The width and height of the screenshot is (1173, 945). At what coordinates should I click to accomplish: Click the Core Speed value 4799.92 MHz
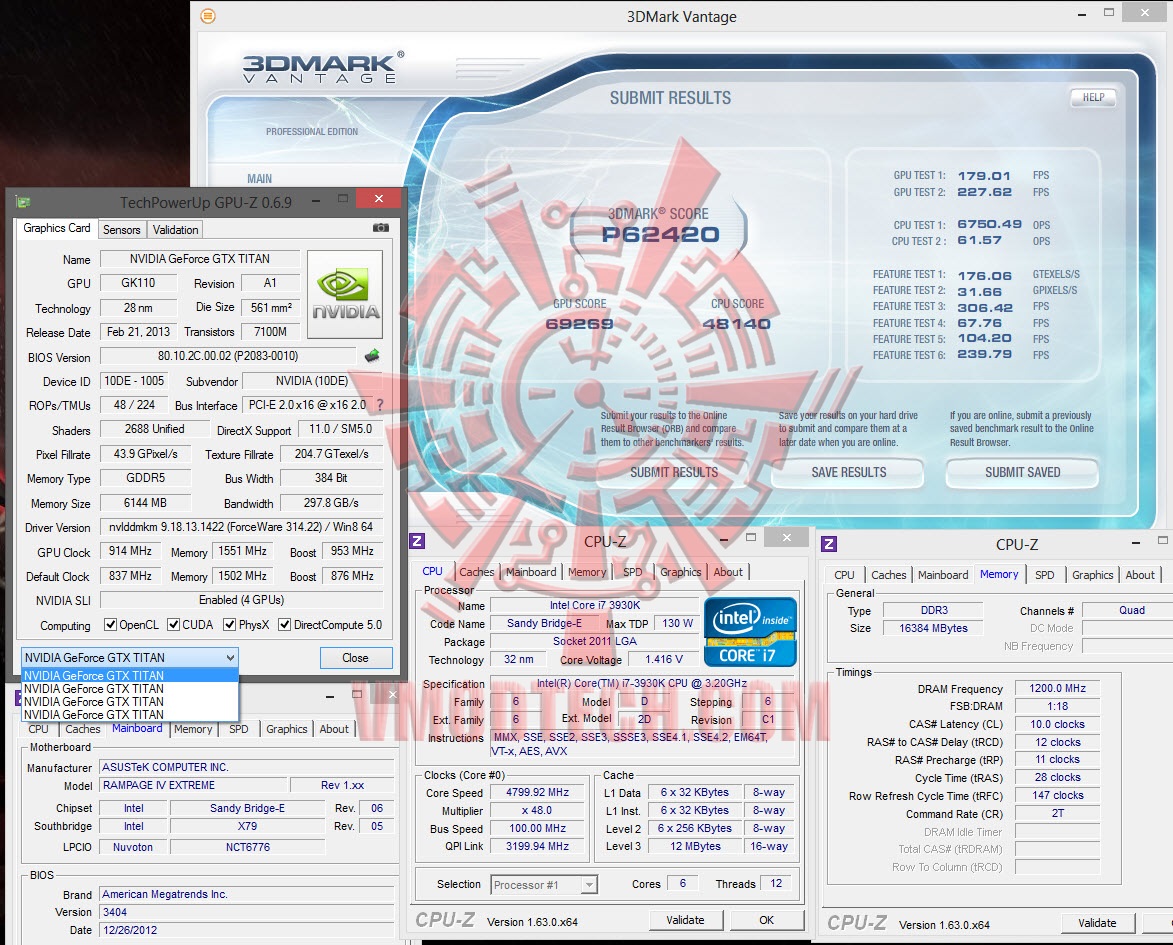(537, 792)
